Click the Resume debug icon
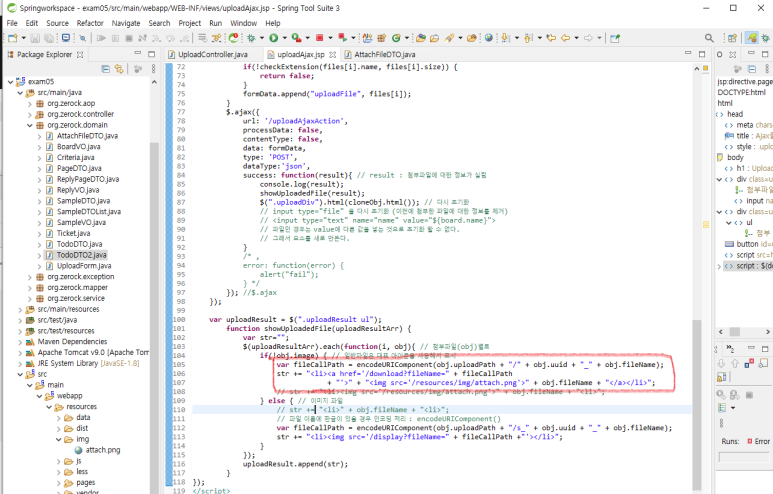Screen dimensions: 773x494 pos(102,38)
